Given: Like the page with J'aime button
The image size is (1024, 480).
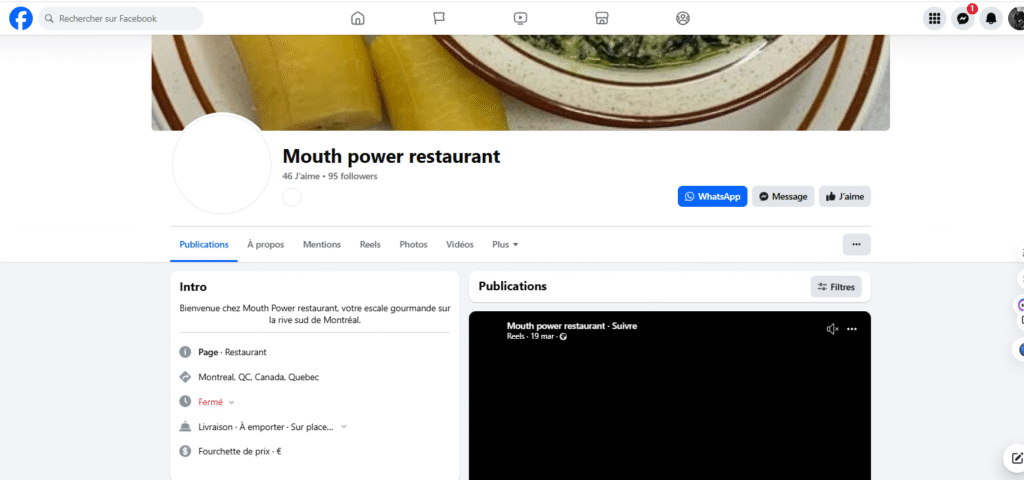Looking at the screenshot, I should point(845,197).
